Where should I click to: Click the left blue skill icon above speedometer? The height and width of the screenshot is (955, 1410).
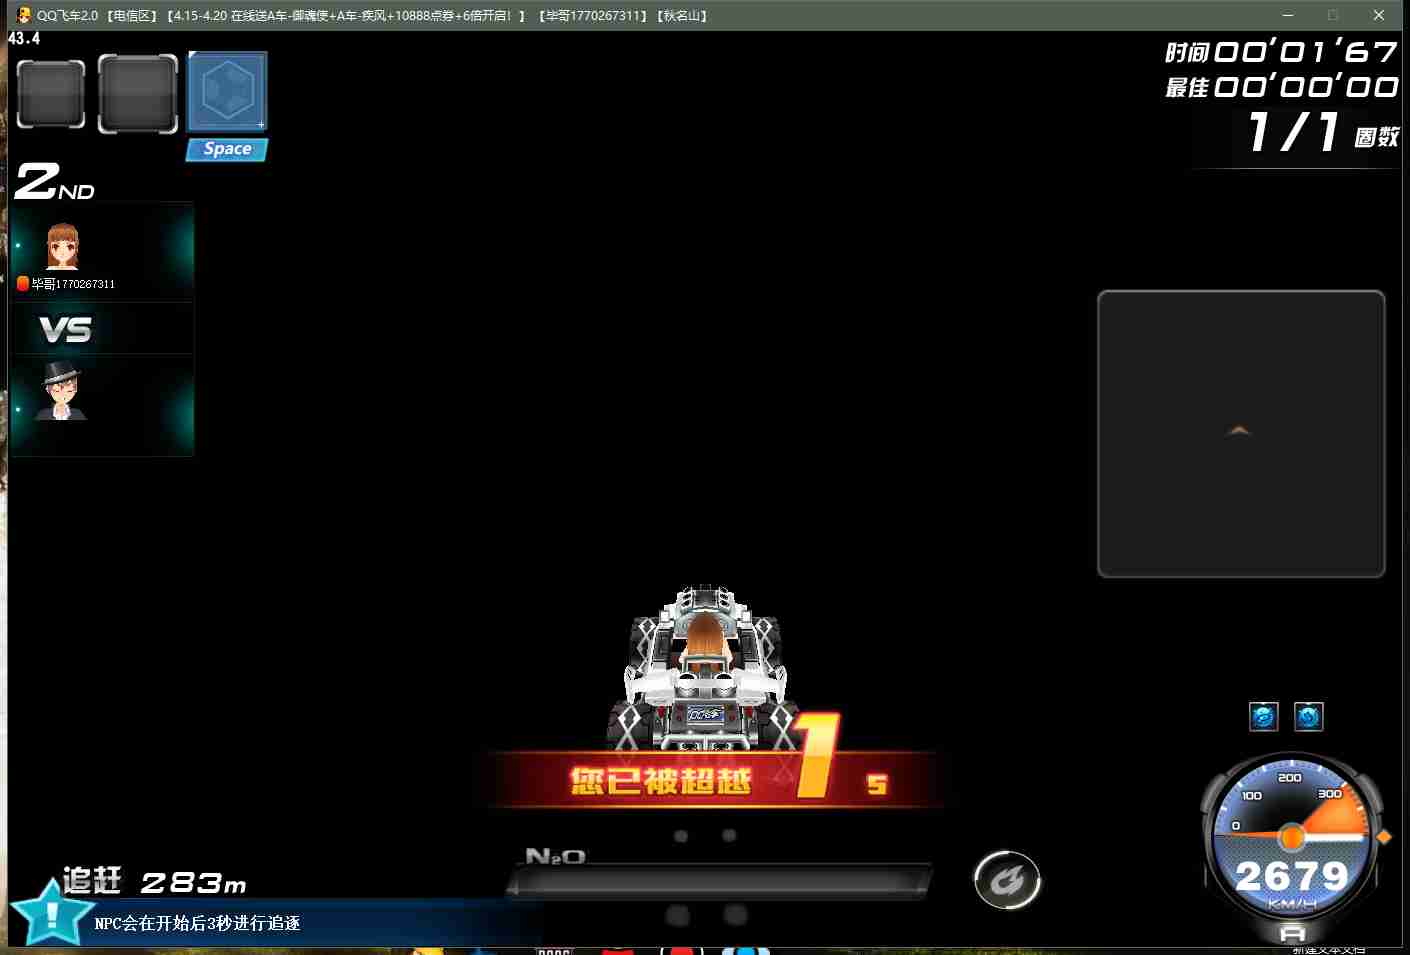1264,716
